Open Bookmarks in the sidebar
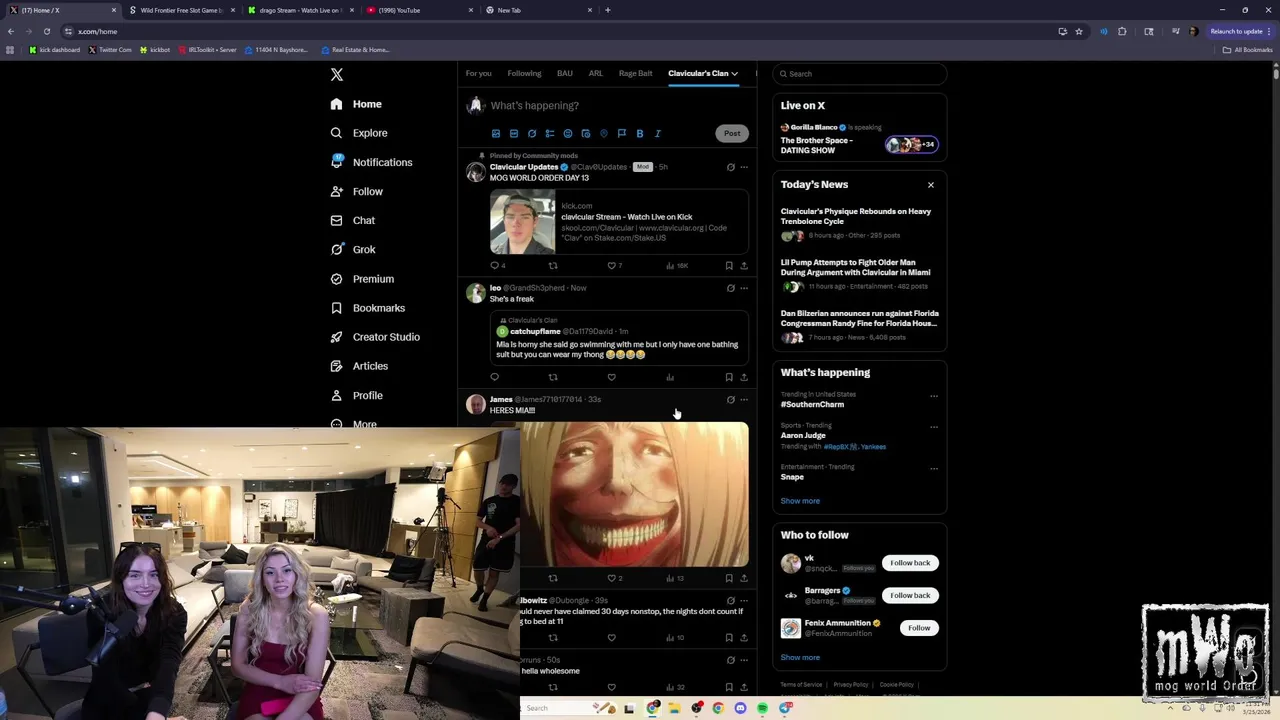The width and height of the screenshot is (1280, 720). (x=367, y=308)
